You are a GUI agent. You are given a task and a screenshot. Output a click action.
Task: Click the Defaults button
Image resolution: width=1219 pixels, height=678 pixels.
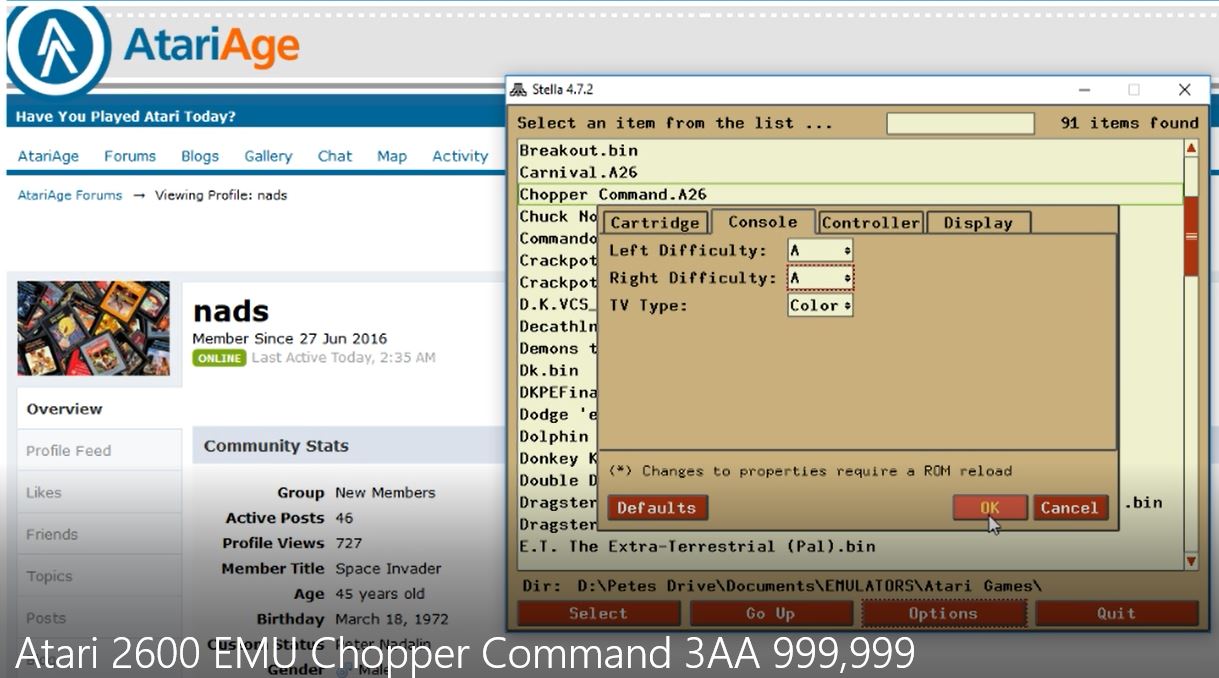657,508
